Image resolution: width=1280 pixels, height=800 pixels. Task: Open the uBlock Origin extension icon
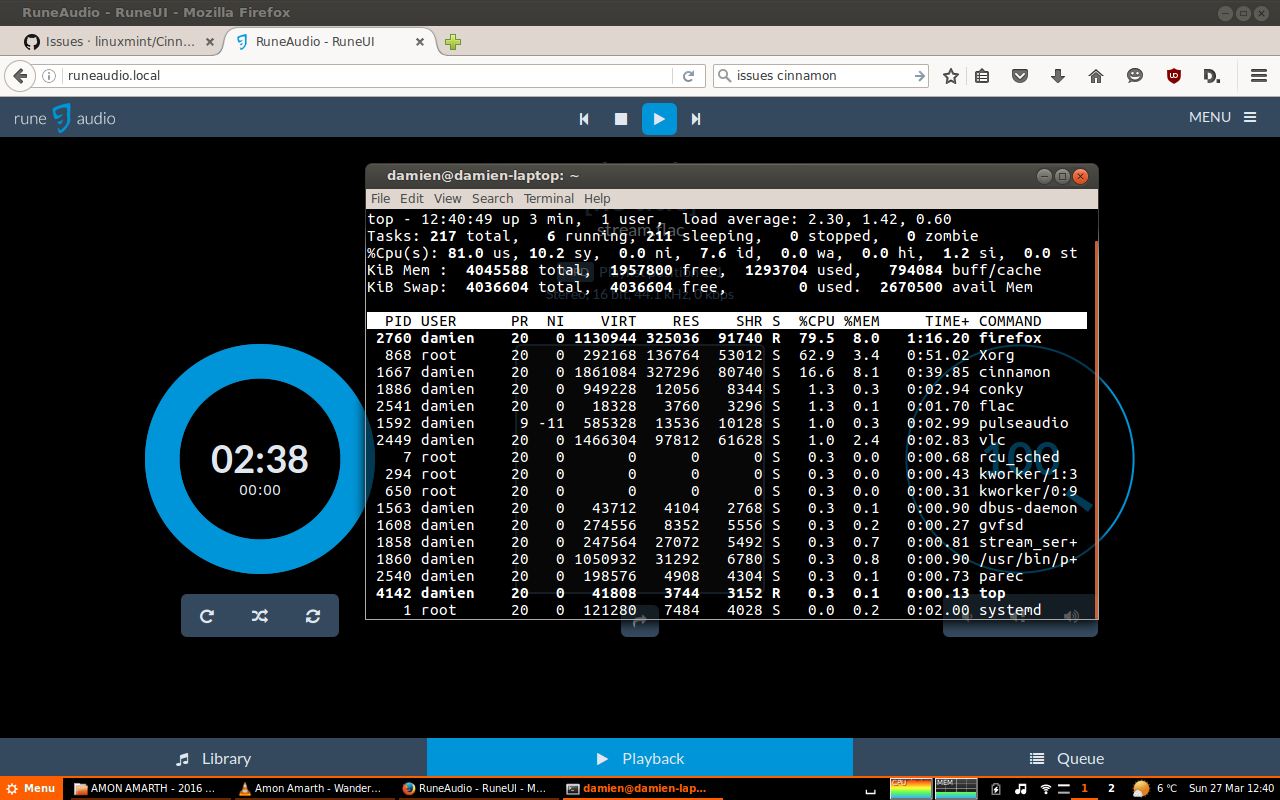(x=1174, y=76)
